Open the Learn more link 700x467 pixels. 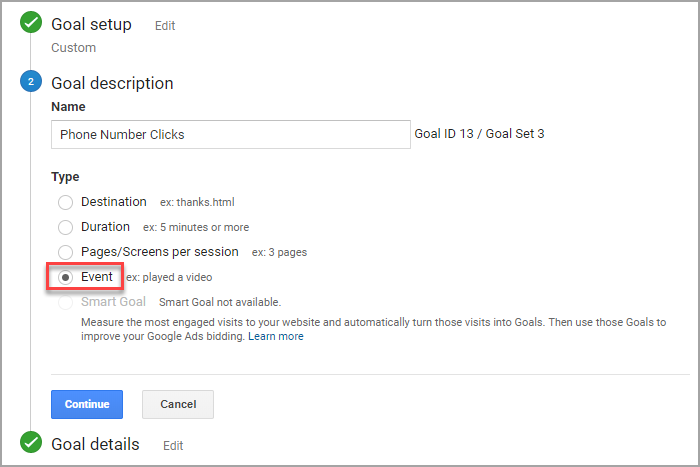pos(275,336)
